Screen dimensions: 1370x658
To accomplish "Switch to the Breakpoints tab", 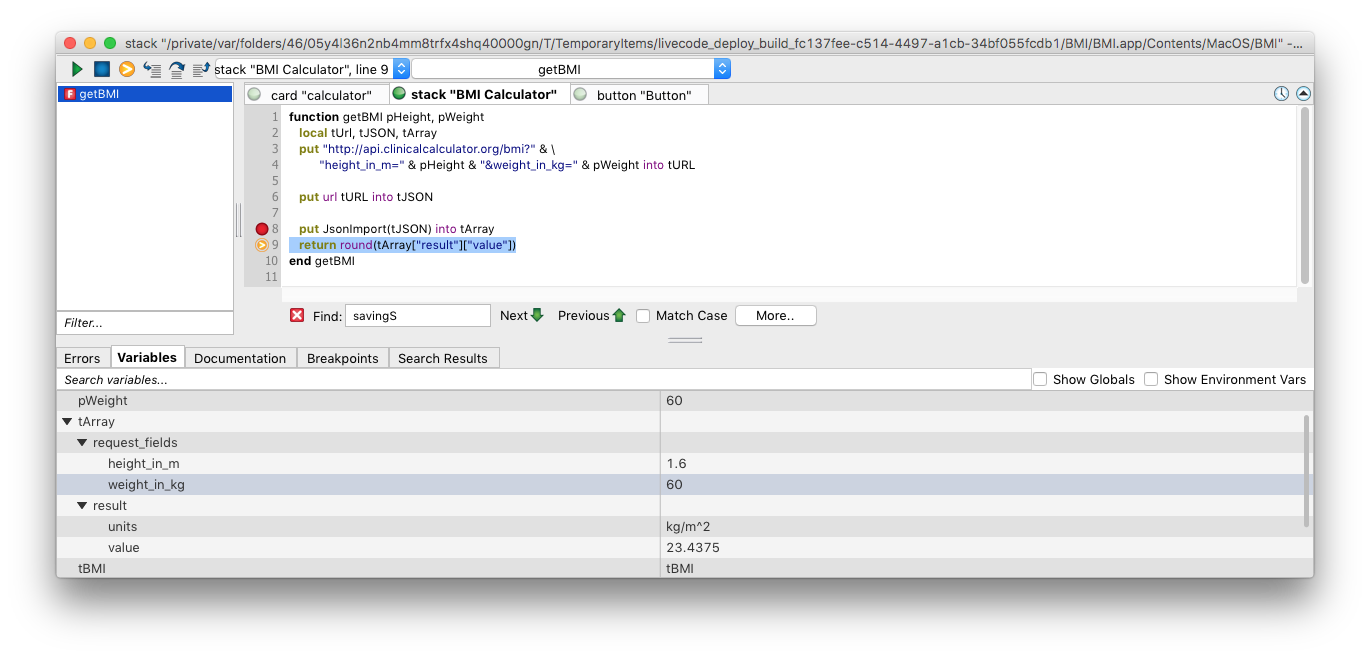I will click(x=342, y=358).
